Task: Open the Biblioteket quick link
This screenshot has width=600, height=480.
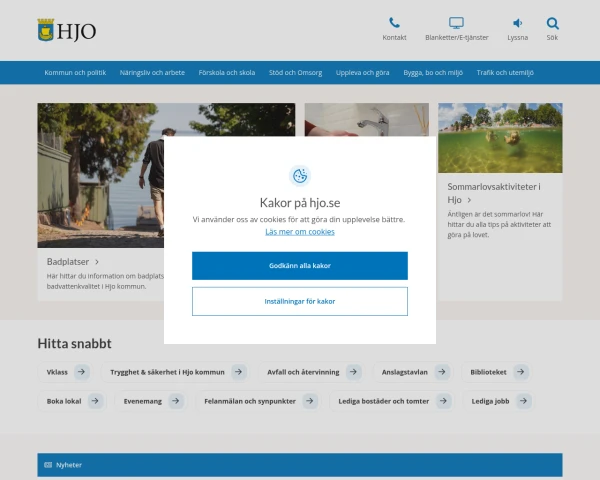Action: point(497,372)
